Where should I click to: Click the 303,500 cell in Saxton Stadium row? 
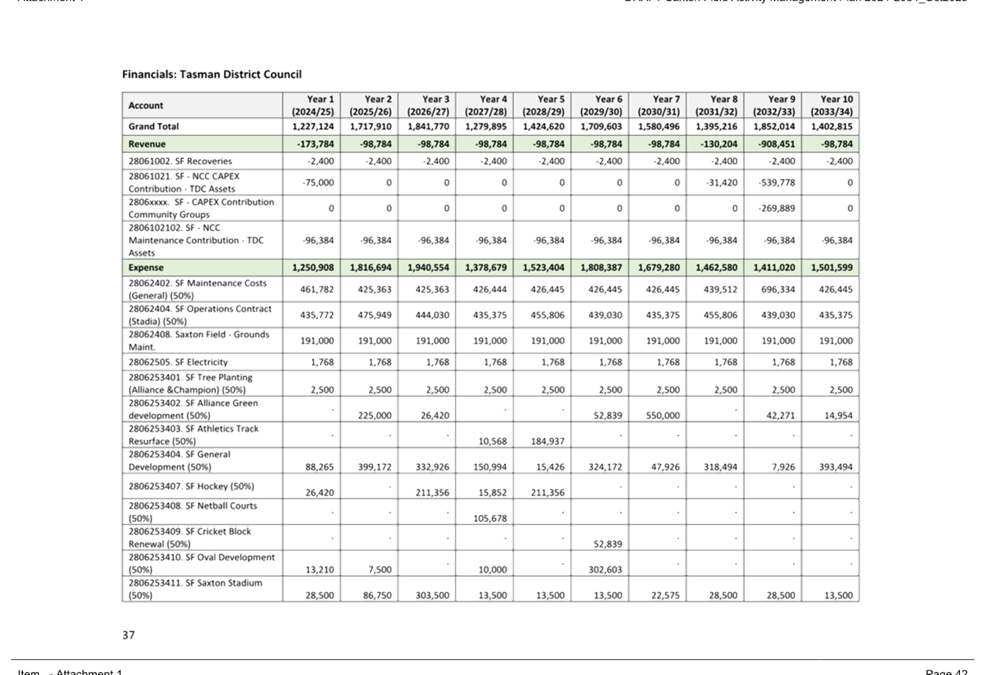click(433, 596)
